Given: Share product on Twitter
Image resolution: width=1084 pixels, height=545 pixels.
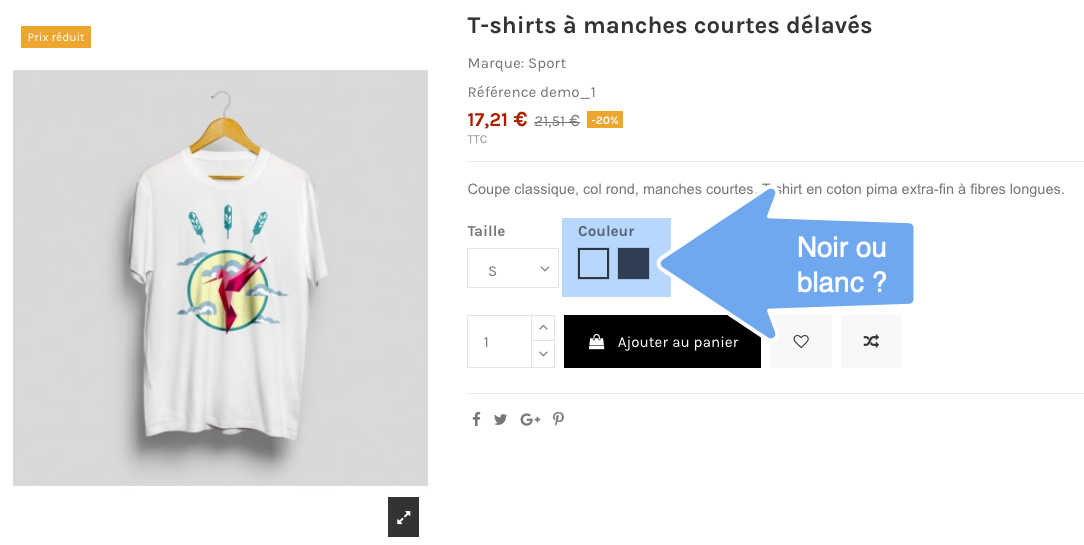Looking at the screenshot, I should pyautogui.click(x=501, y=420).
